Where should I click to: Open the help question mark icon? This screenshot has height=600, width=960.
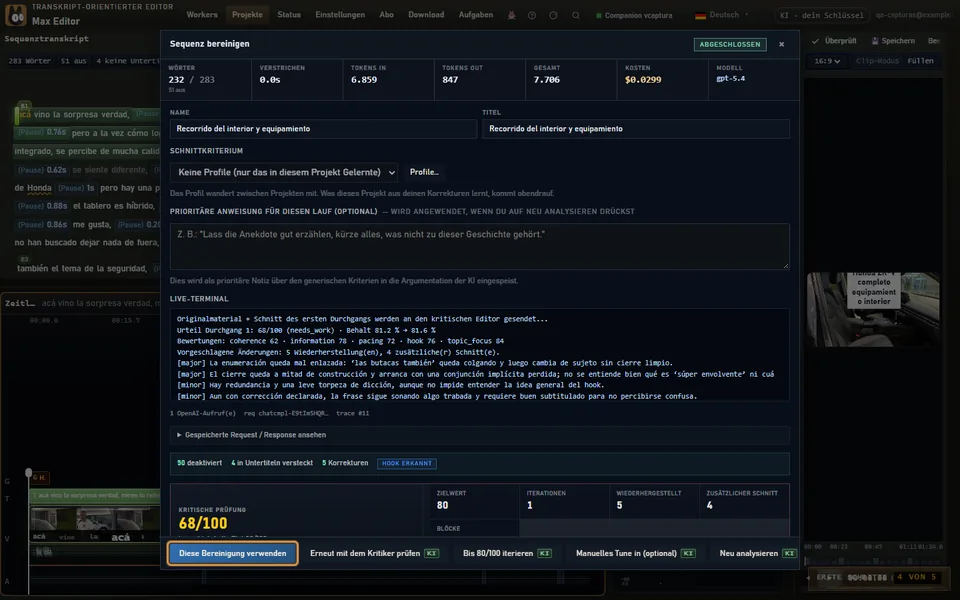[x=532, y=15]
